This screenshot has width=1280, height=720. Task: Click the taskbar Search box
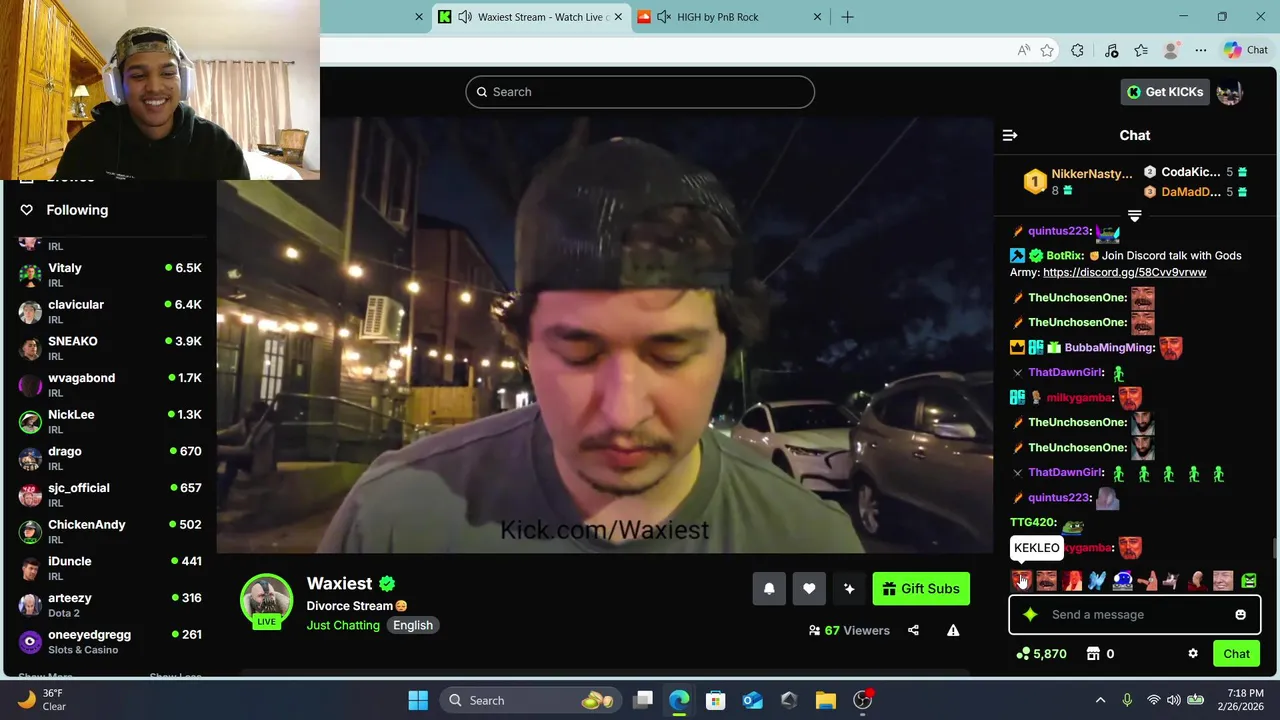coord(532,700)
